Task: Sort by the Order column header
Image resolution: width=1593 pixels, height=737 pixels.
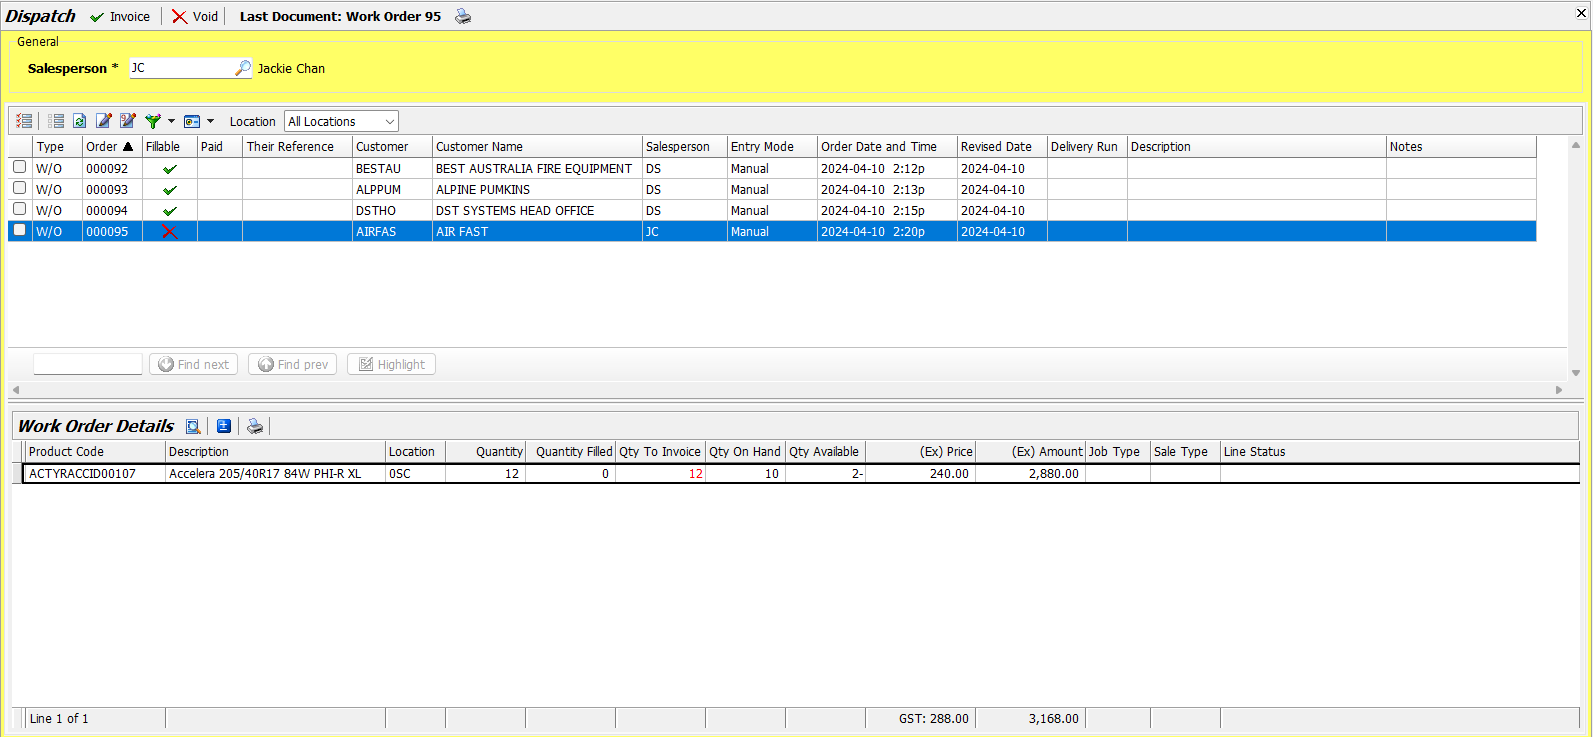Action: tap(112, 146)
